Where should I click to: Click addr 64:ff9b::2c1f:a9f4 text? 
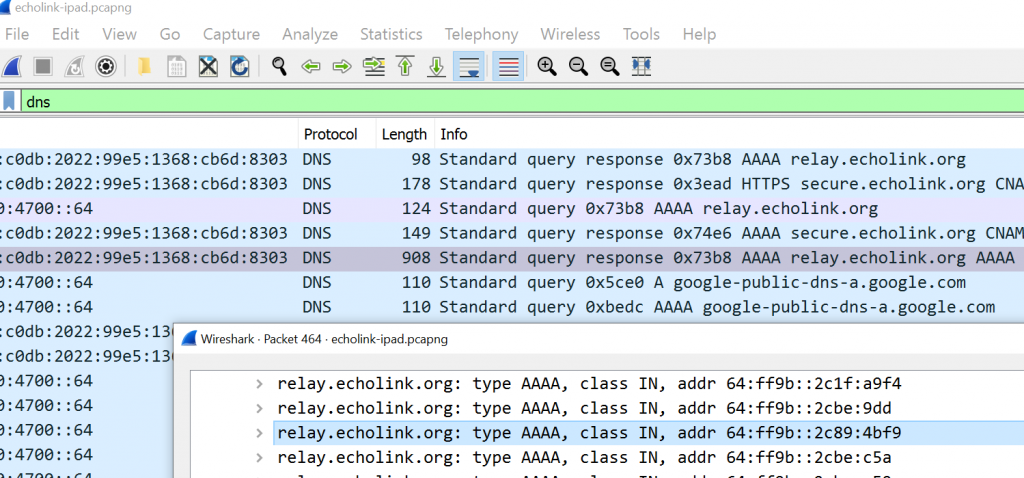[790, 383]
